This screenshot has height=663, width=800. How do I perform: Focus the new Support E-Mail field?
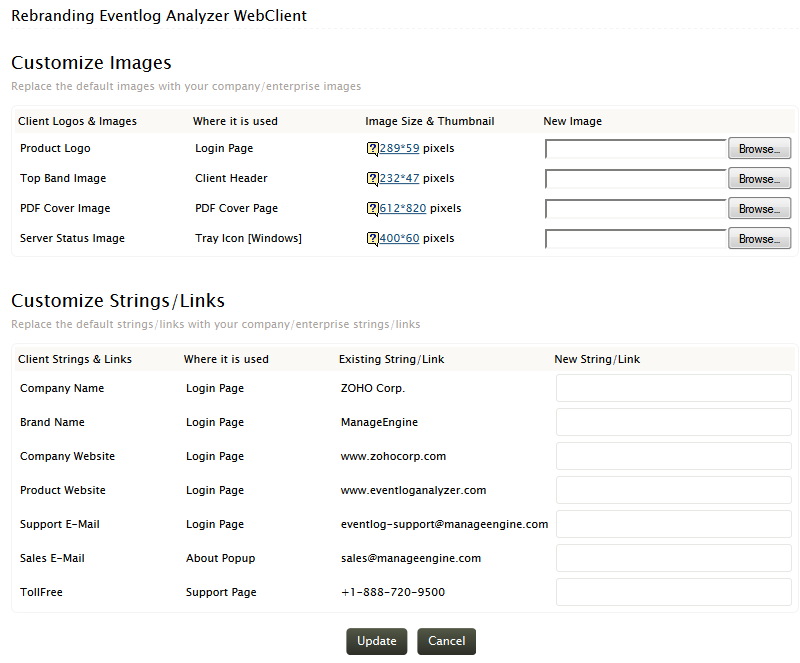click(x=673, y=524)
